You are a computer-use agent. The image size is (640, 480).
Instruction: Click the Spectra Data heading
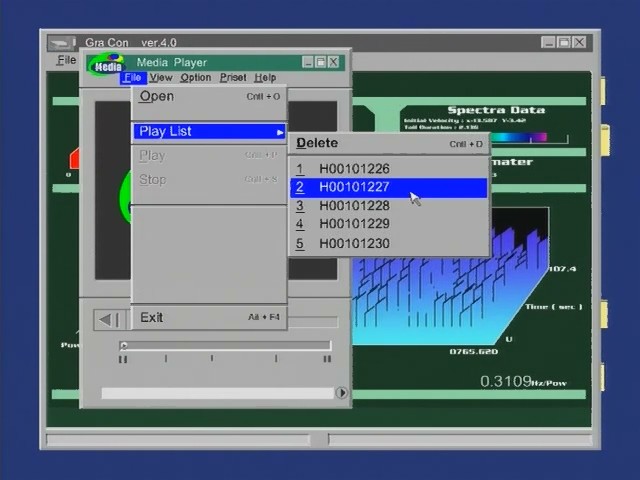[x=496, y=110]
